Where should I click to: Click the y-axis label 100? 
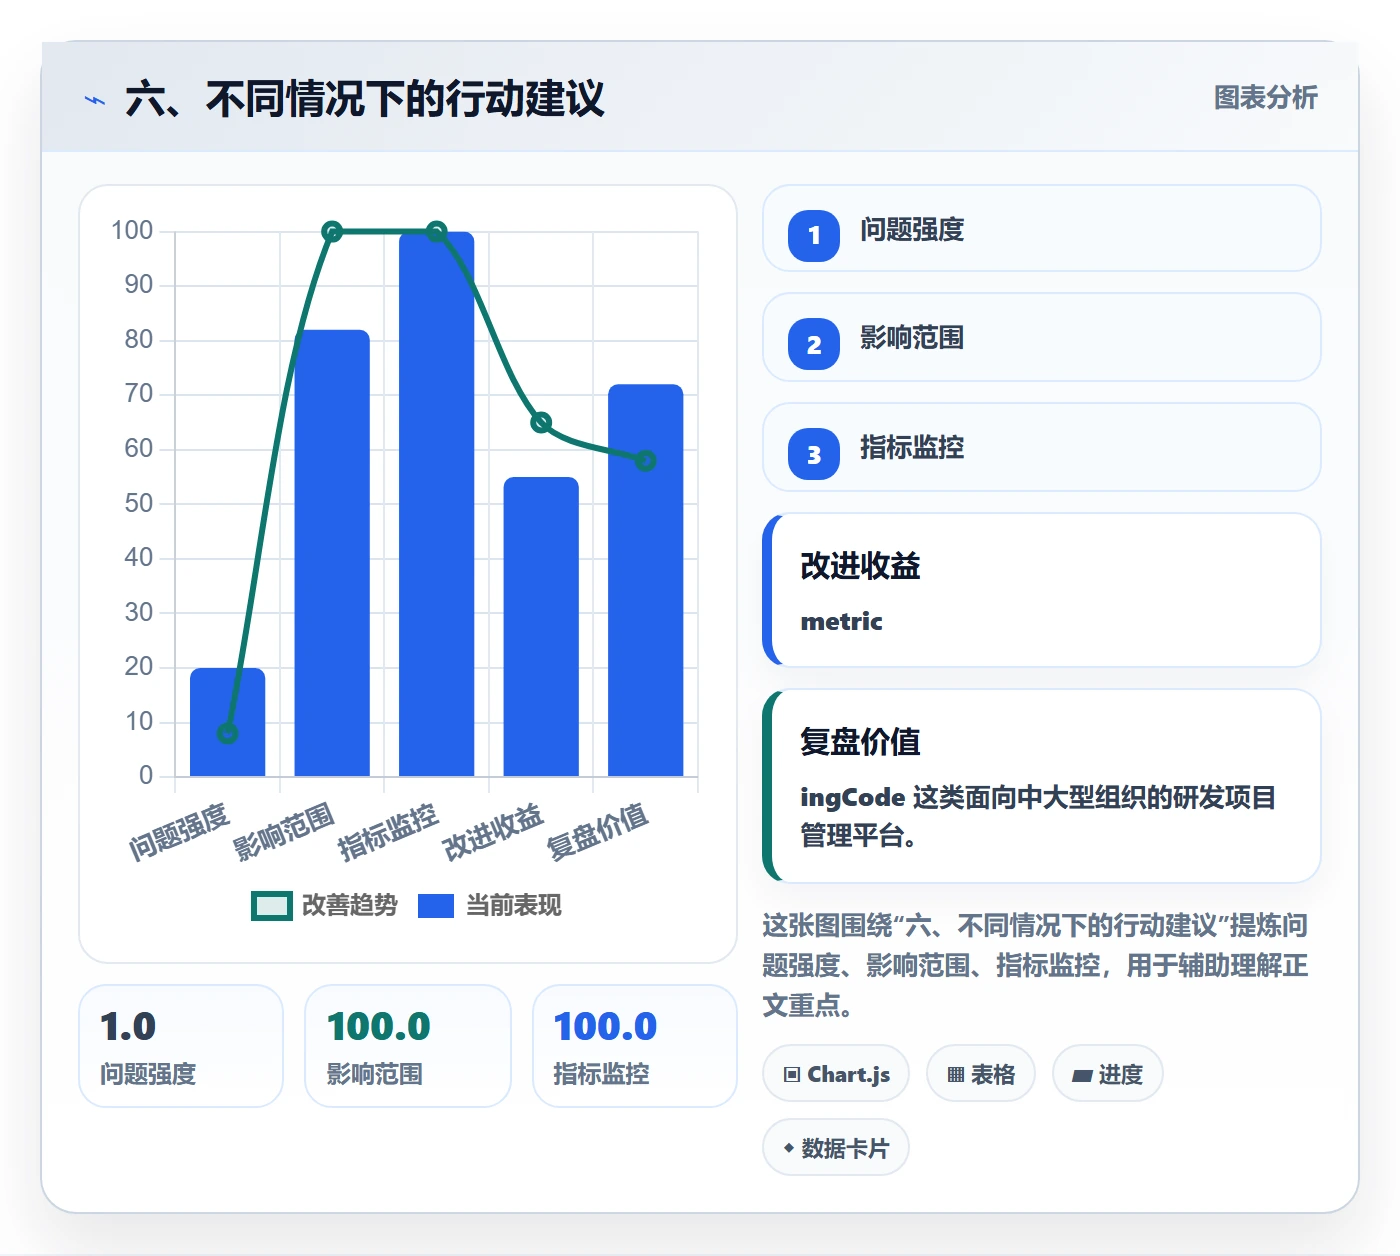[132, 231]
